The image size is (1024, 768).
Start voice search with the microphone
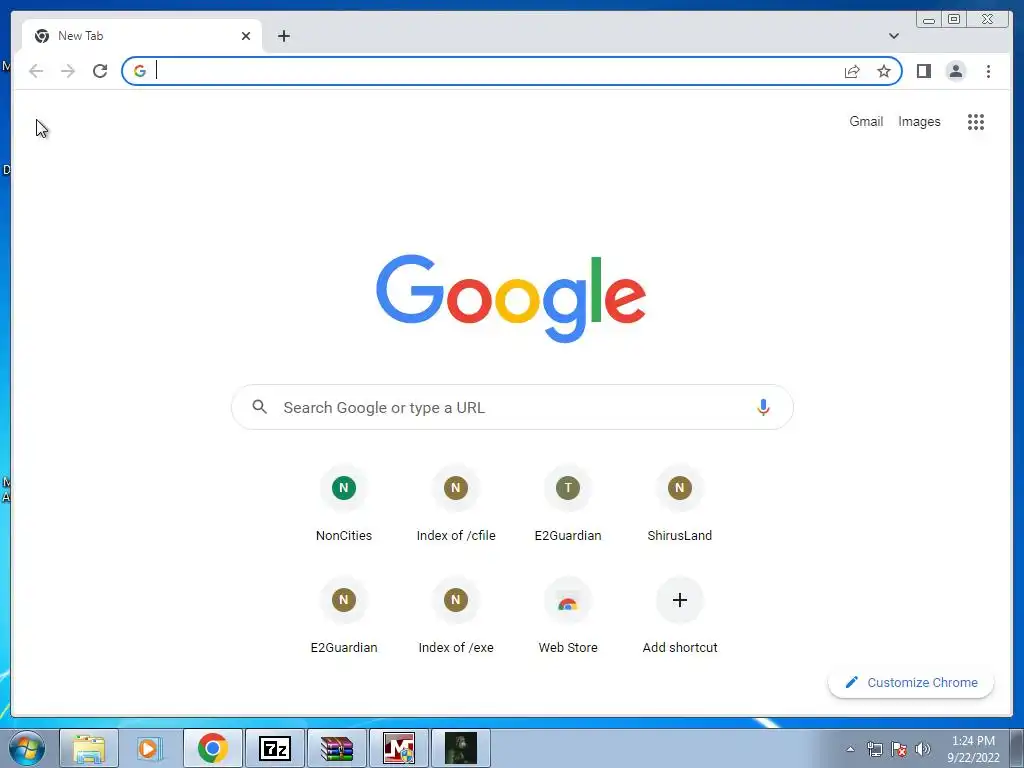pos(763,407)
